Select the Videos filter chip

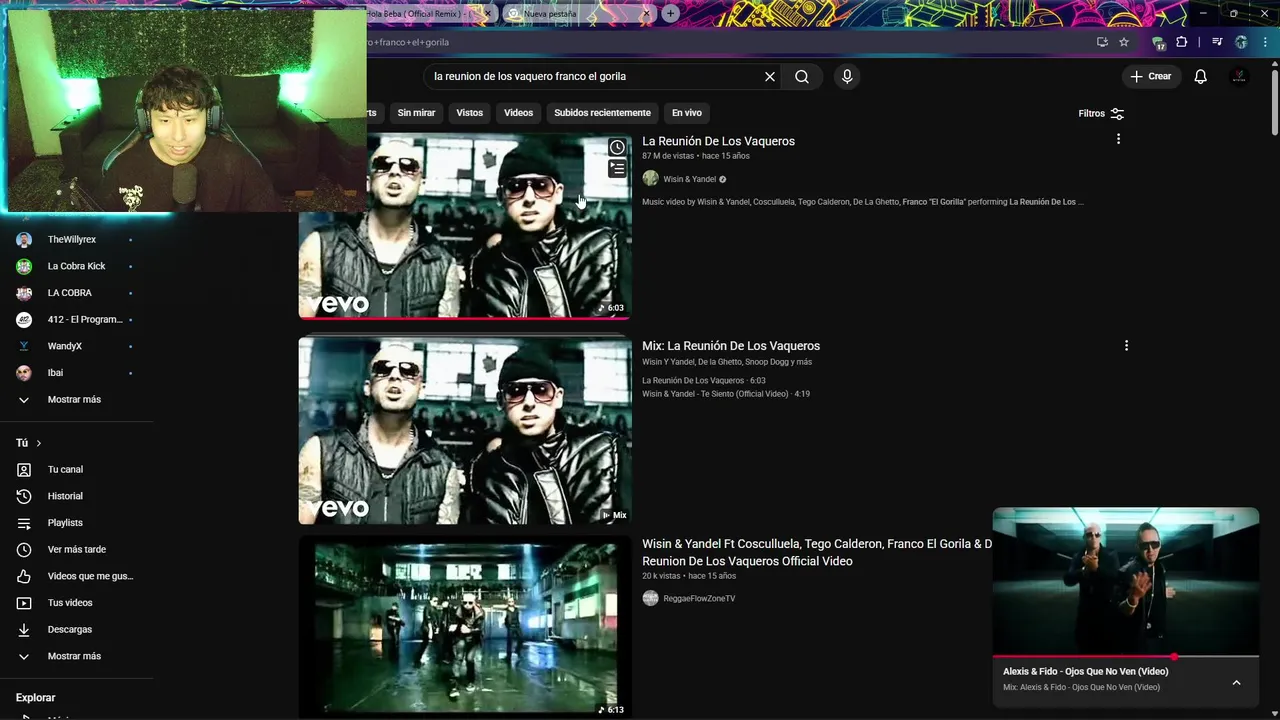[518, 113]
